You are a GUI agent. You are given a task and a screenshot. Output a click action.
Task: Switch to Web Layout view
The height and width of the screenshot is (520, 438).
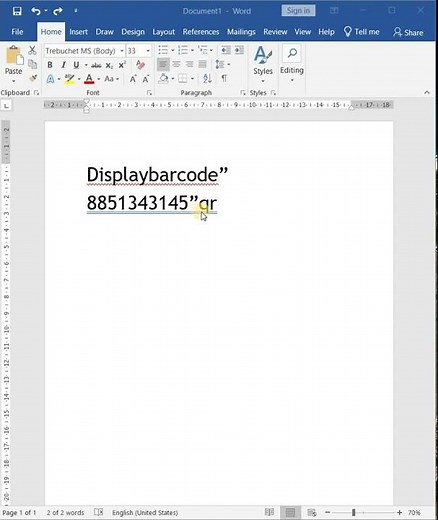[311, 512]
